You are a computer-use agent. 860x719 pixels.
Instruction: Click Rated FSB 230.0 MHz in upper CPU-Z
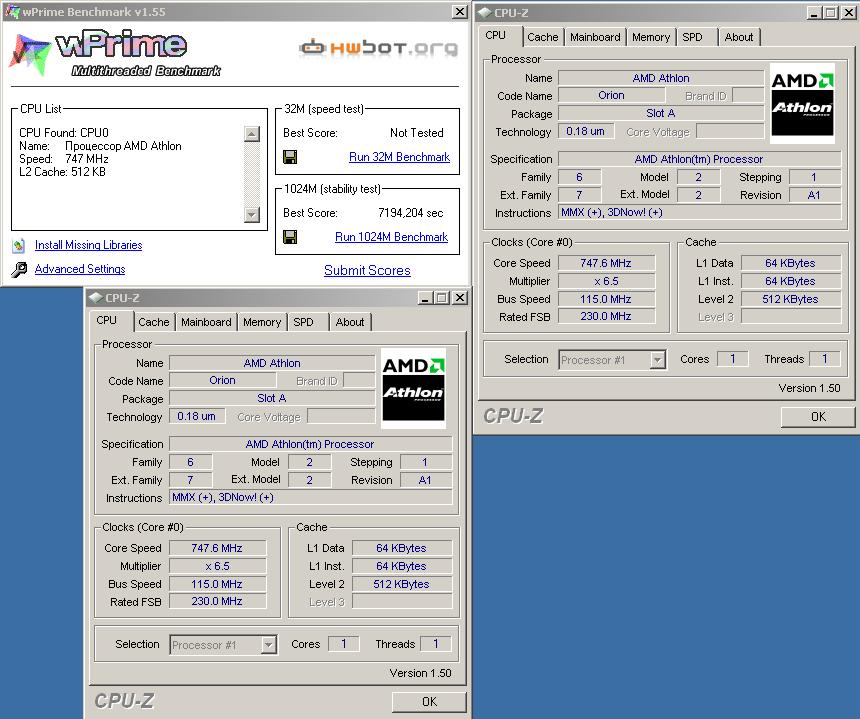606,316
